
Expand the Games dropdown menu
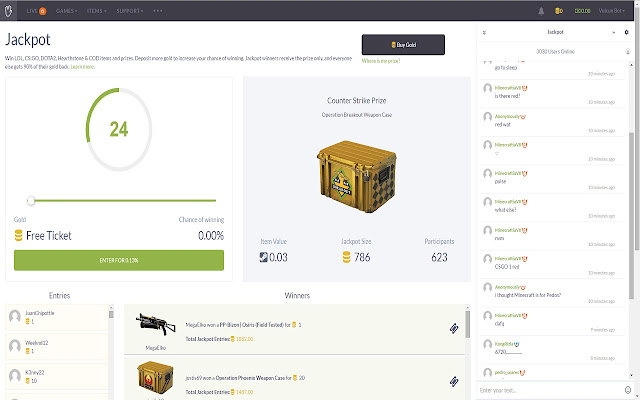[67, 11]
